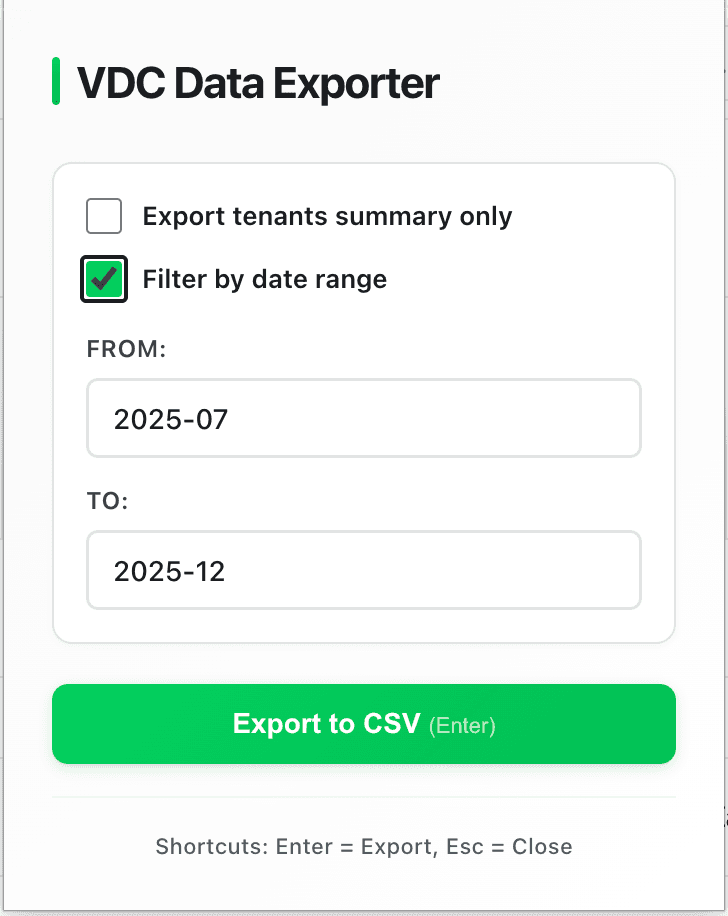
Task: Click the green accent bar beside the title
Action: [x=56, y=82]
